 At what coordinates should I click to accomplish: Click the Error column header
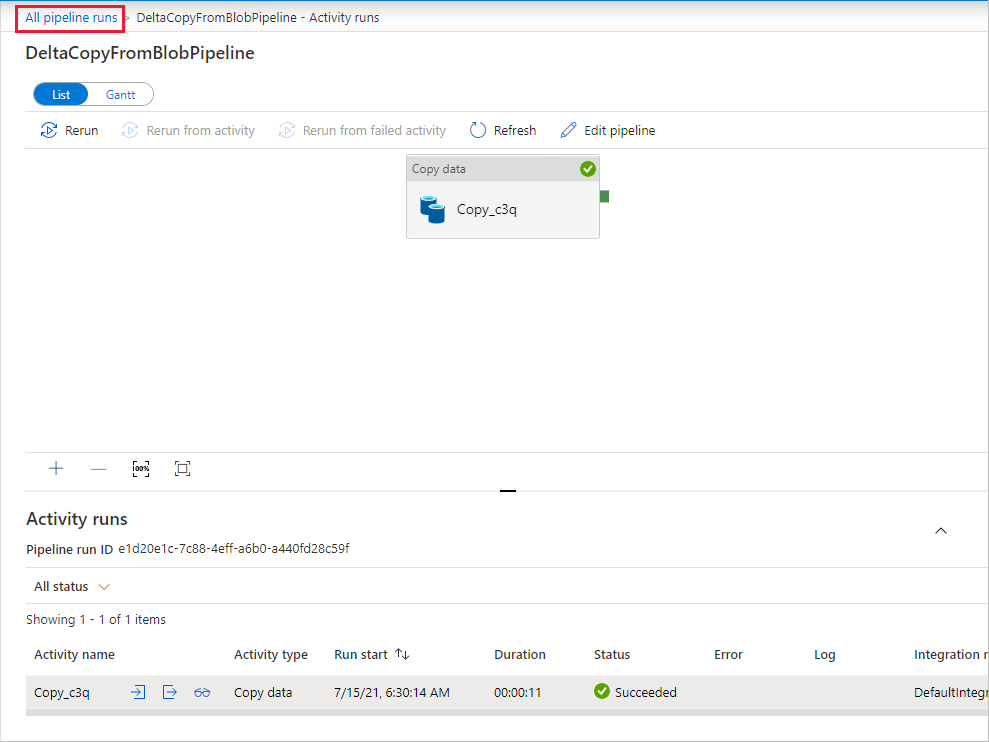point(729,654)
